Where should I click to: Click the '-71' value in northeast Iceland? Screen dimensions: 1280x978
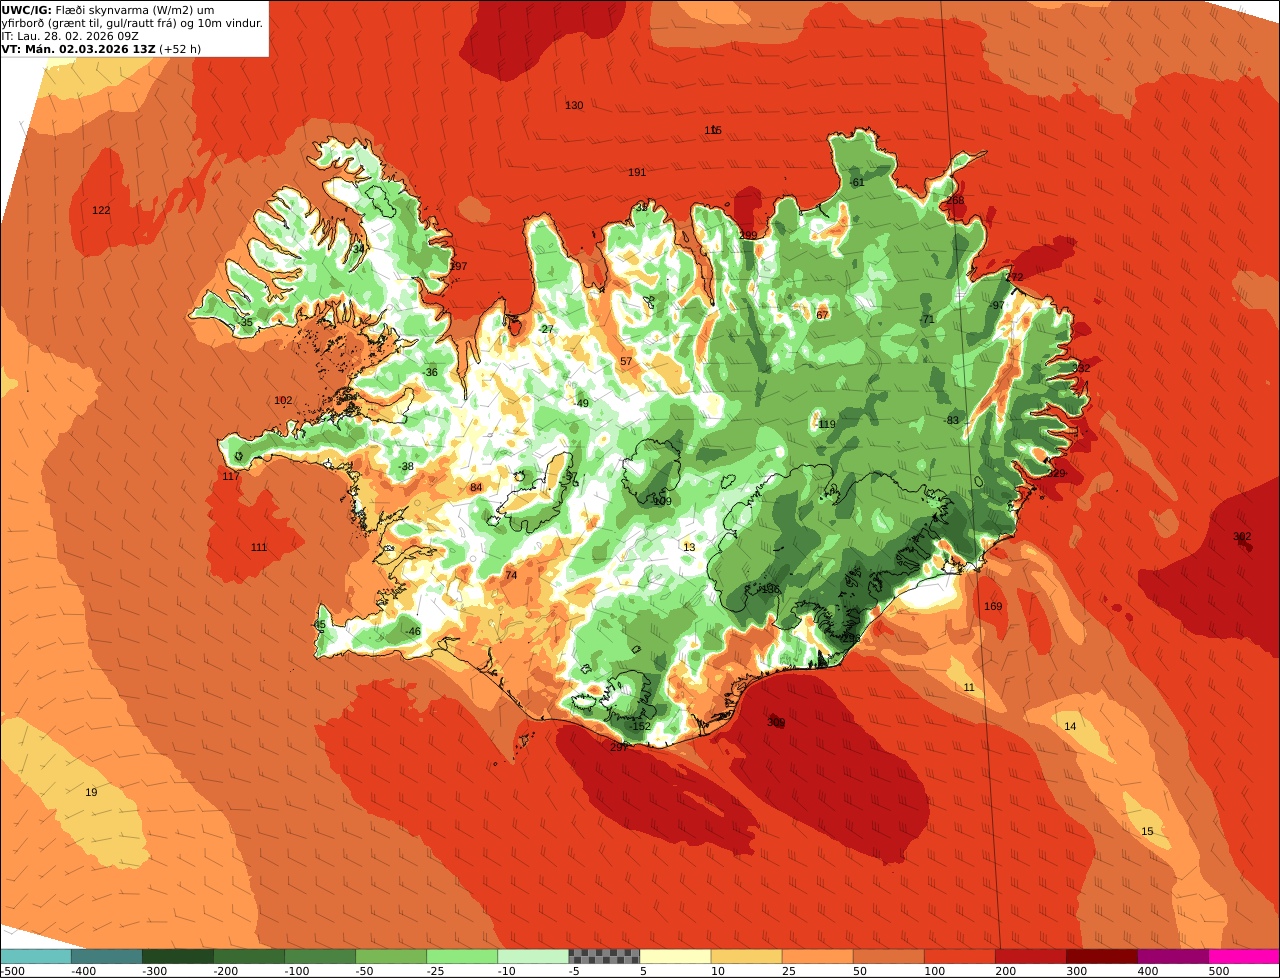coord(927,320)
